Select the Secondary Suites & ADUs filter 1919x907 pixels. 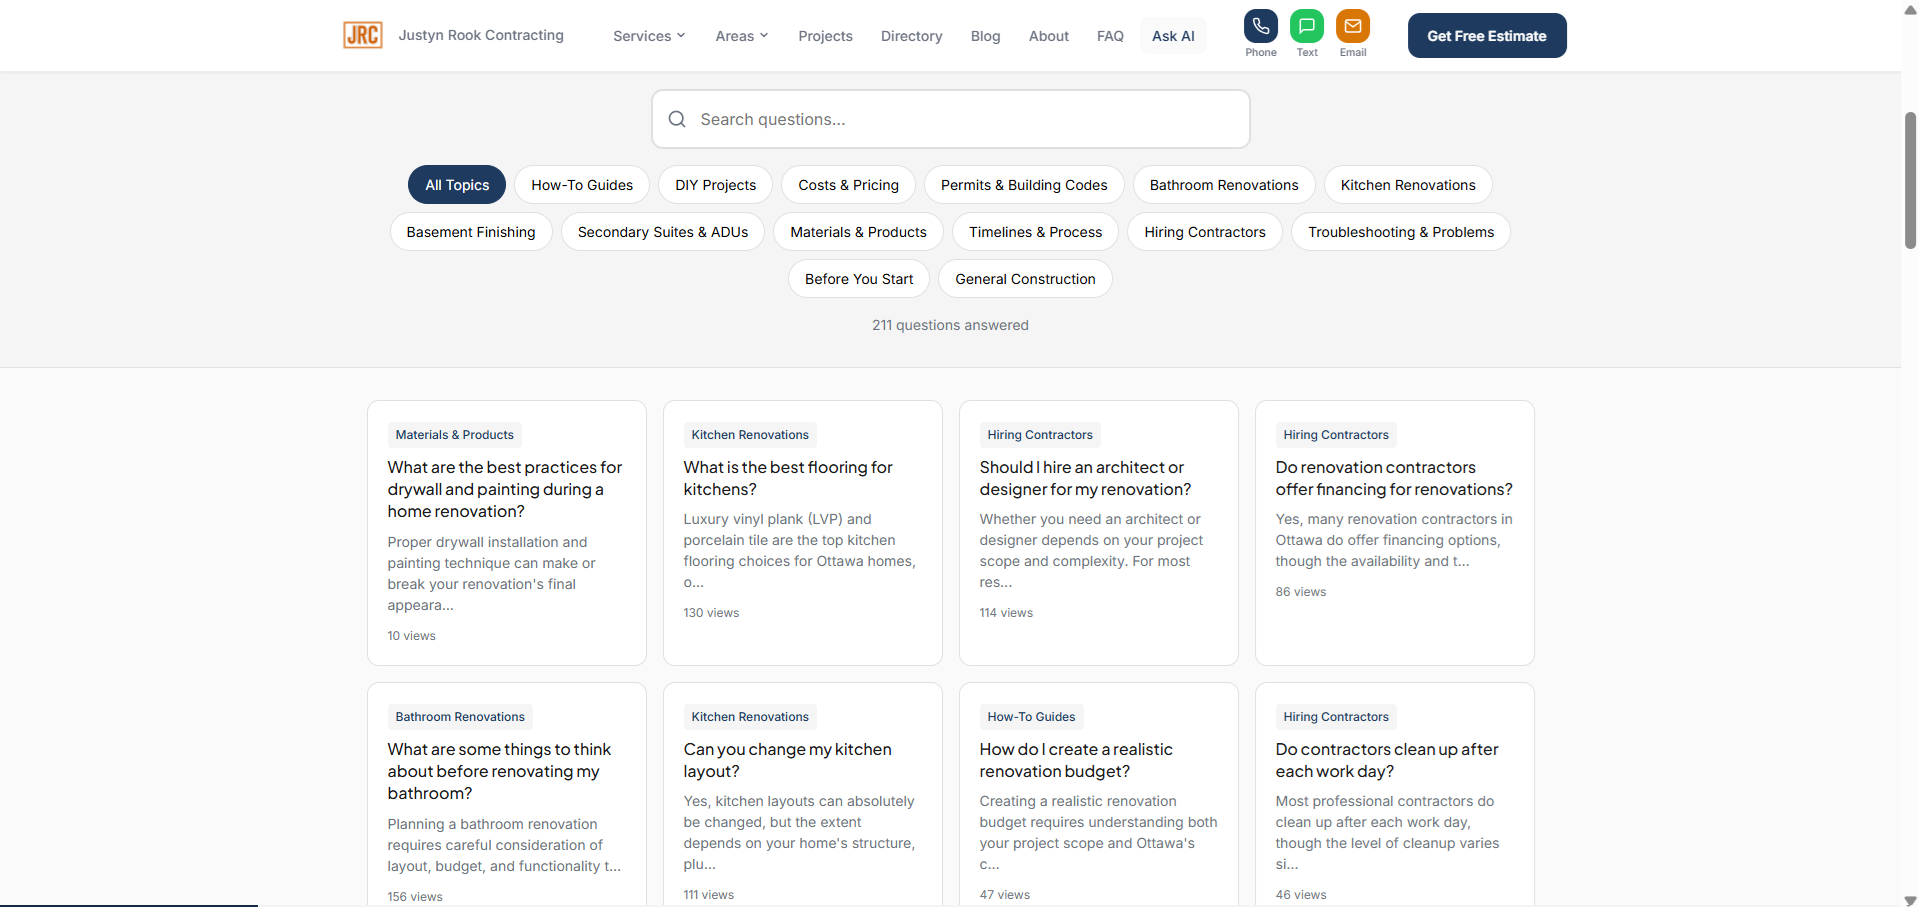pyautogui.click(x=662, y=232)
